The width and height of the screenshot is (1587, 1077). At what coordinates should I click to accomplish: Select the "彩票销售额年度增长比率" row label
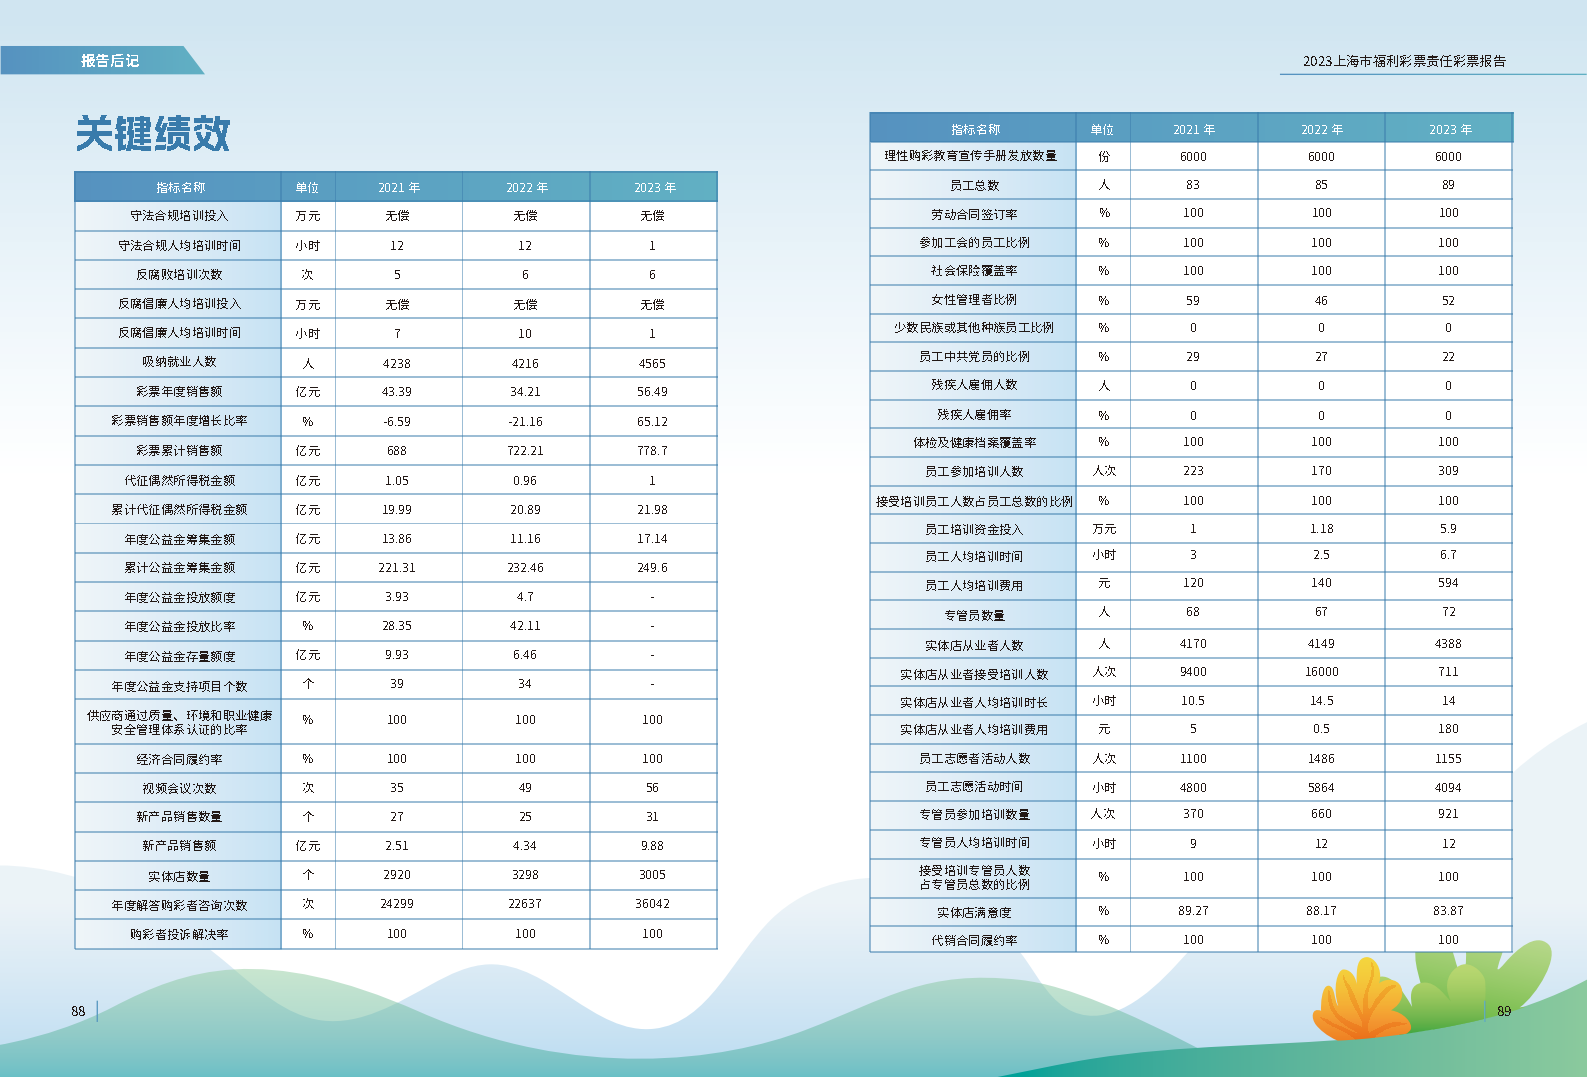(x=179, y=421)
